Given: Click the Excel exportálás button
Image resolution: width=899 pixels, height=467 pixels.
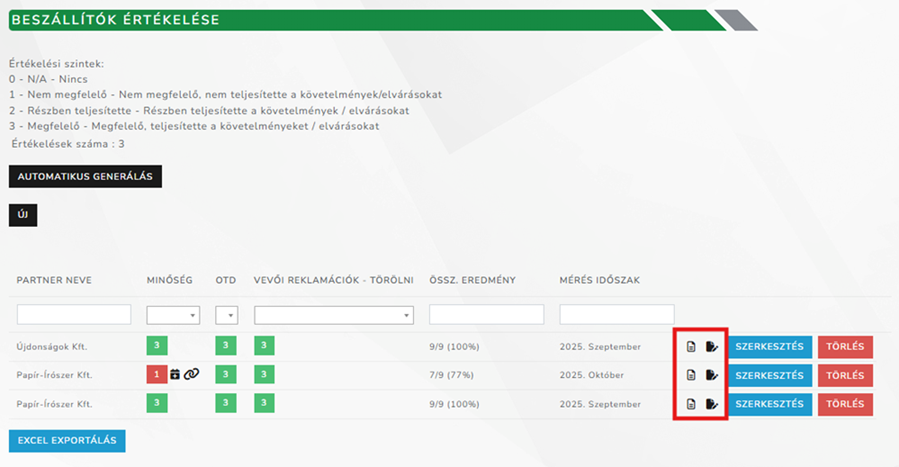Looking at the screenshot, I should (x=67, y=441).
